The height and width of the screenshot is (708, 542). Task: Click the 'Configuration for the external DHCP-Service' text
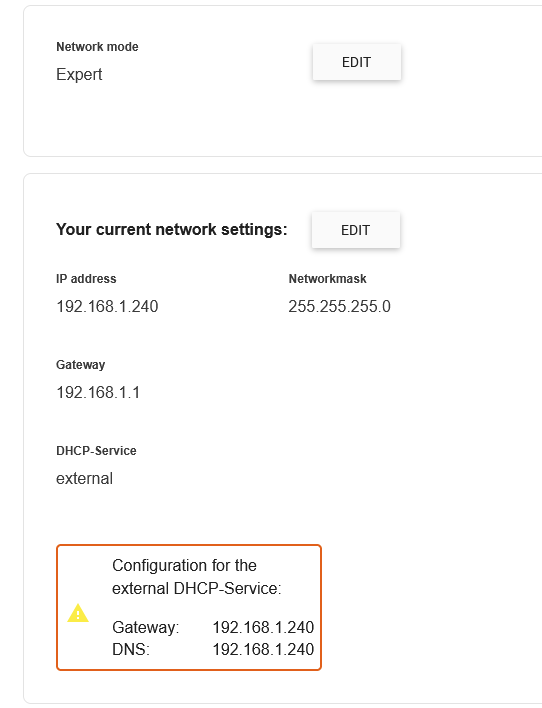click(x=196, y=577)
